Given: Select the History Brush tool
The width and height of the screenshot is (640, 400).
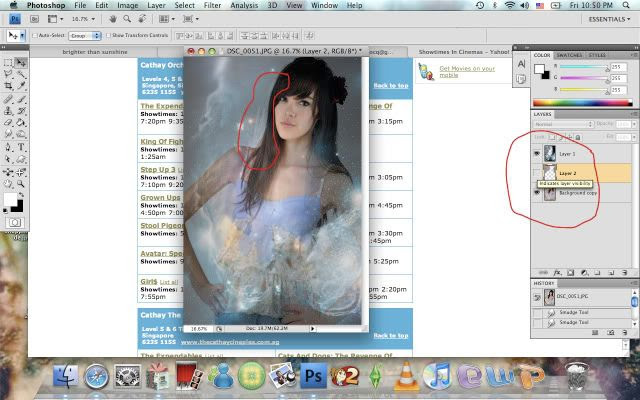Looking at the screenshot, I should point(21,111).
